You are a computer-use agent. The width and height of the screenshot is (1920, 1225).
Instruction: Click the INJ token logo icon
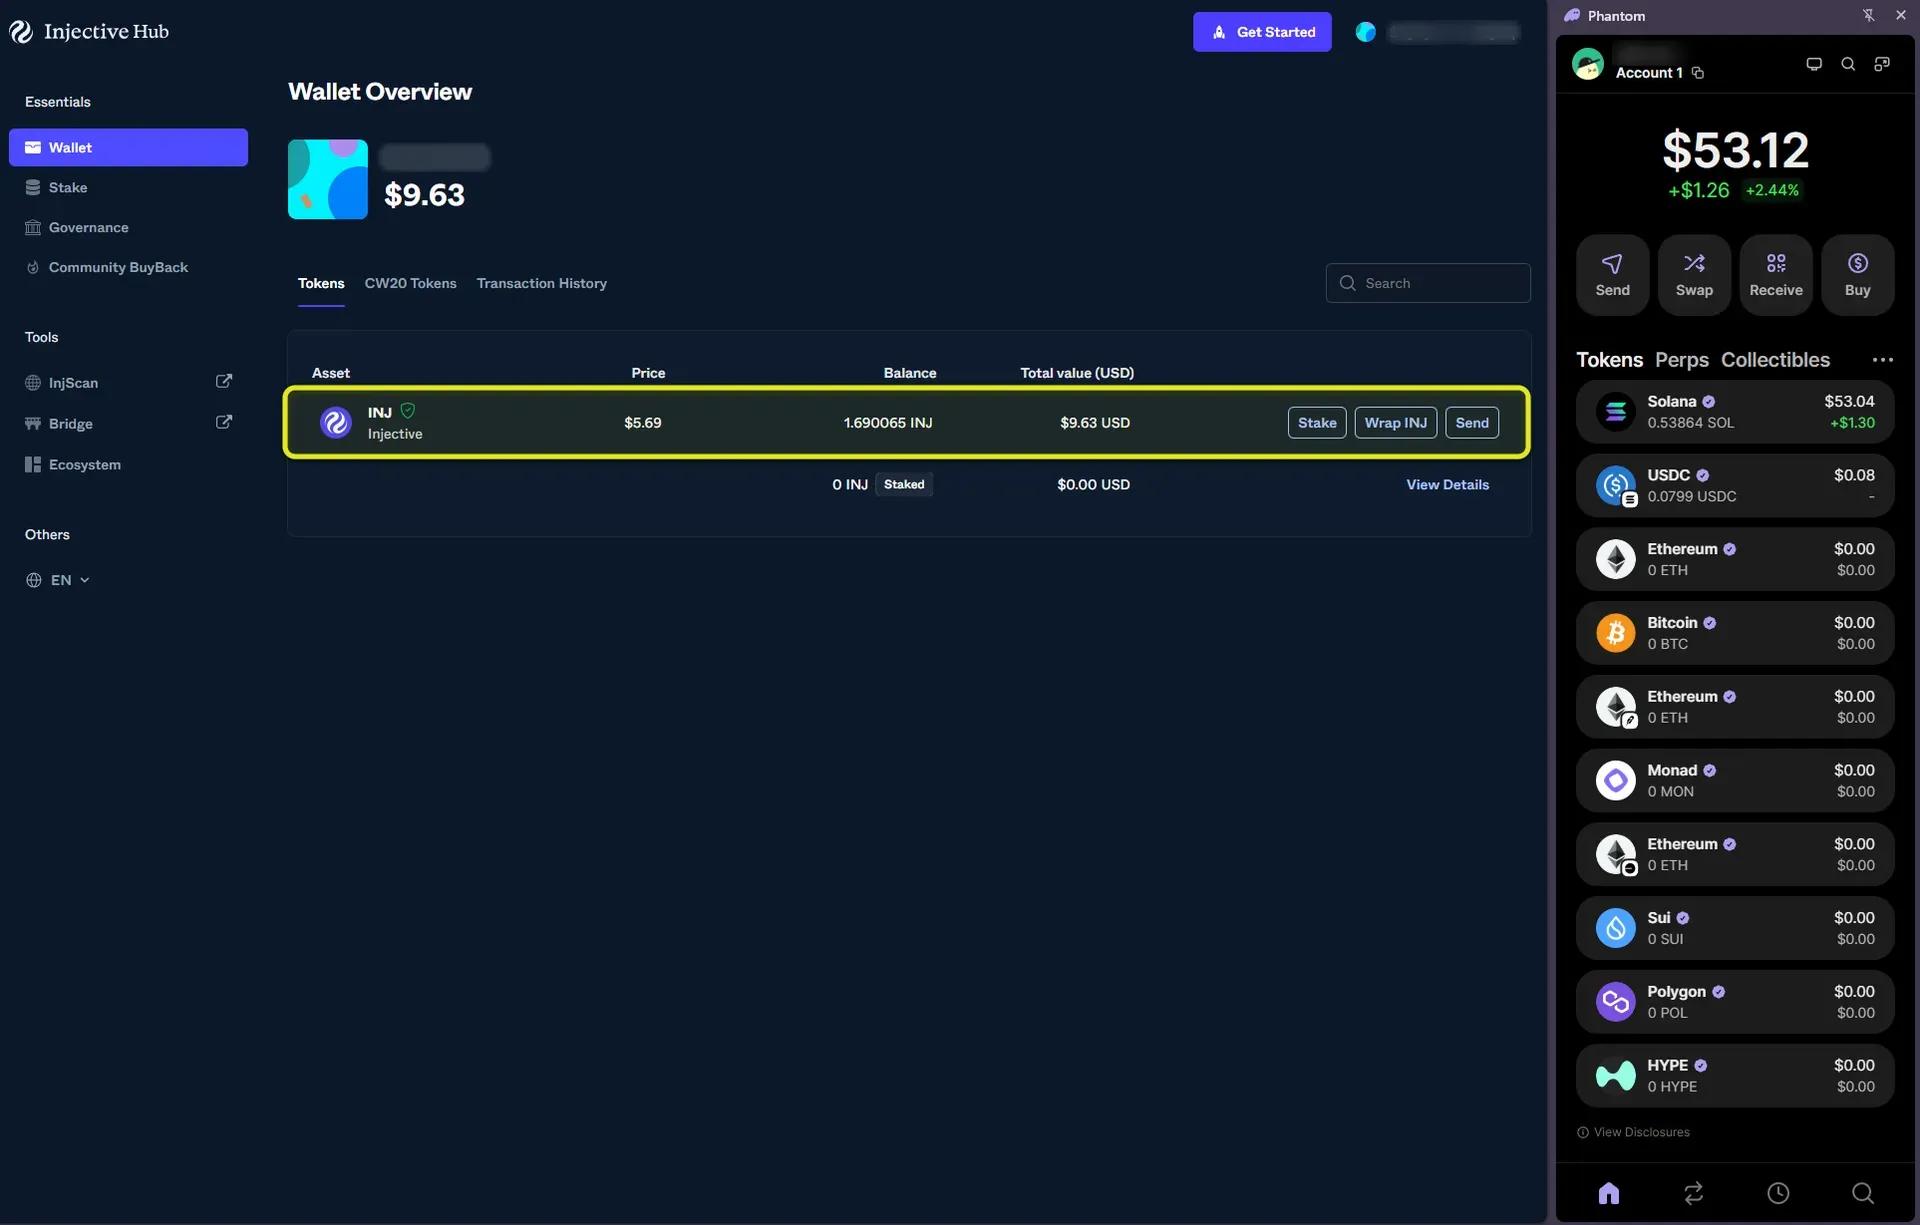point(335,422)
